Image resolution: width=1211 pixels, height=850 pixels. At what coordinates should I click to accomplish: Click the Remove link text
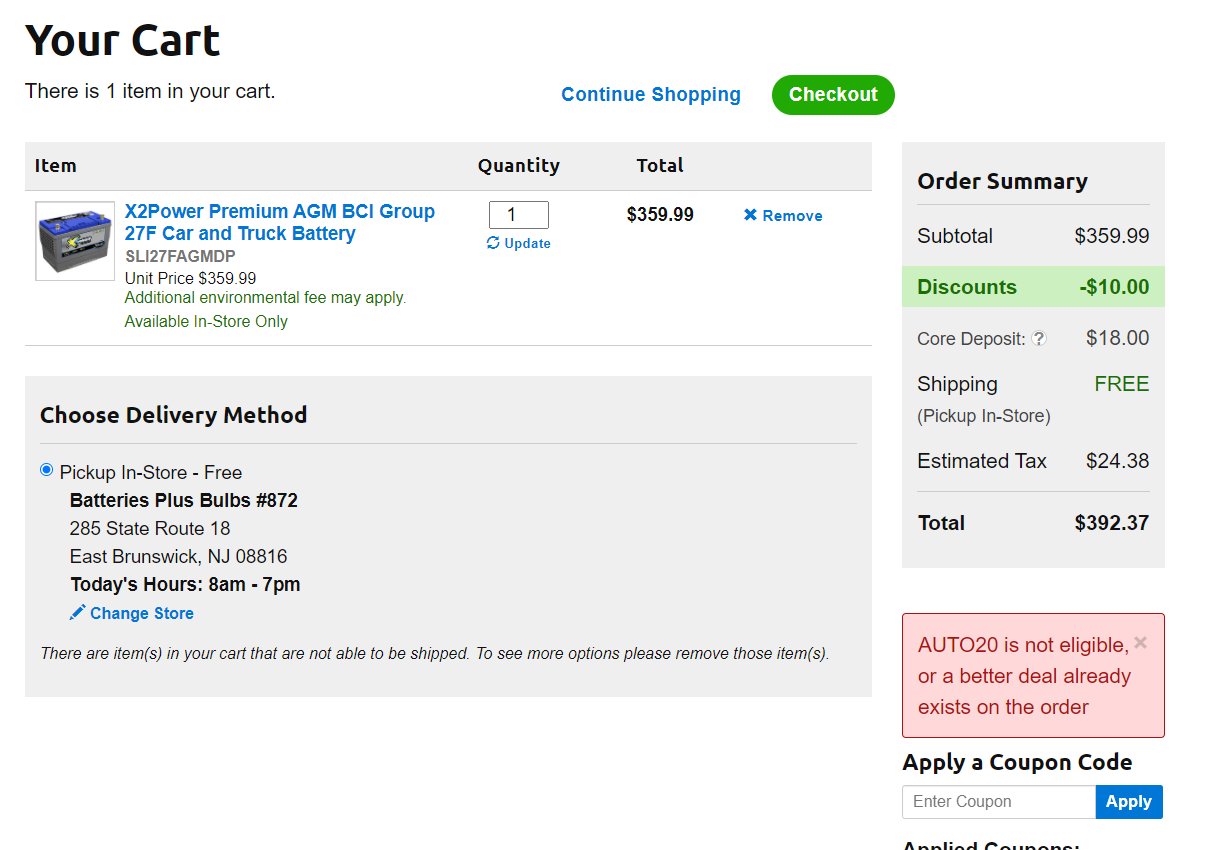coord(792,216)
